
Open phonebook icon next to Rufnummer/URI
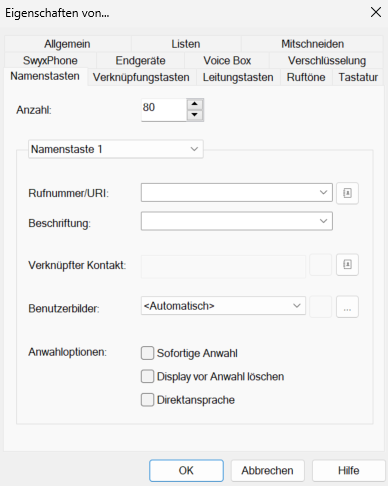pos(347,193)
